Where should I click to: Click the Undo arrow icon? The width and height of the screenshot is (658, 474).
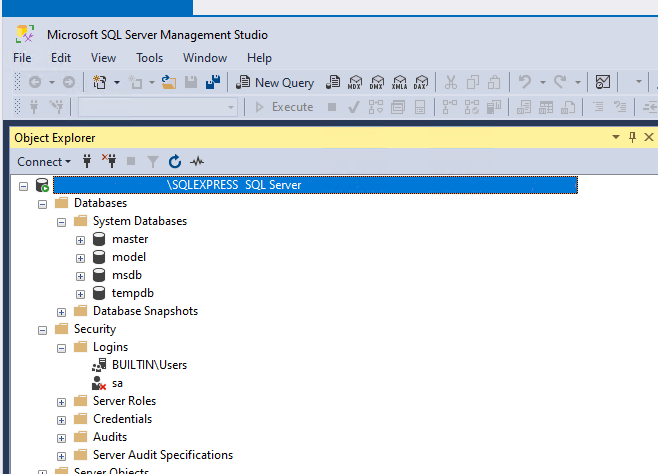[525, 82]
